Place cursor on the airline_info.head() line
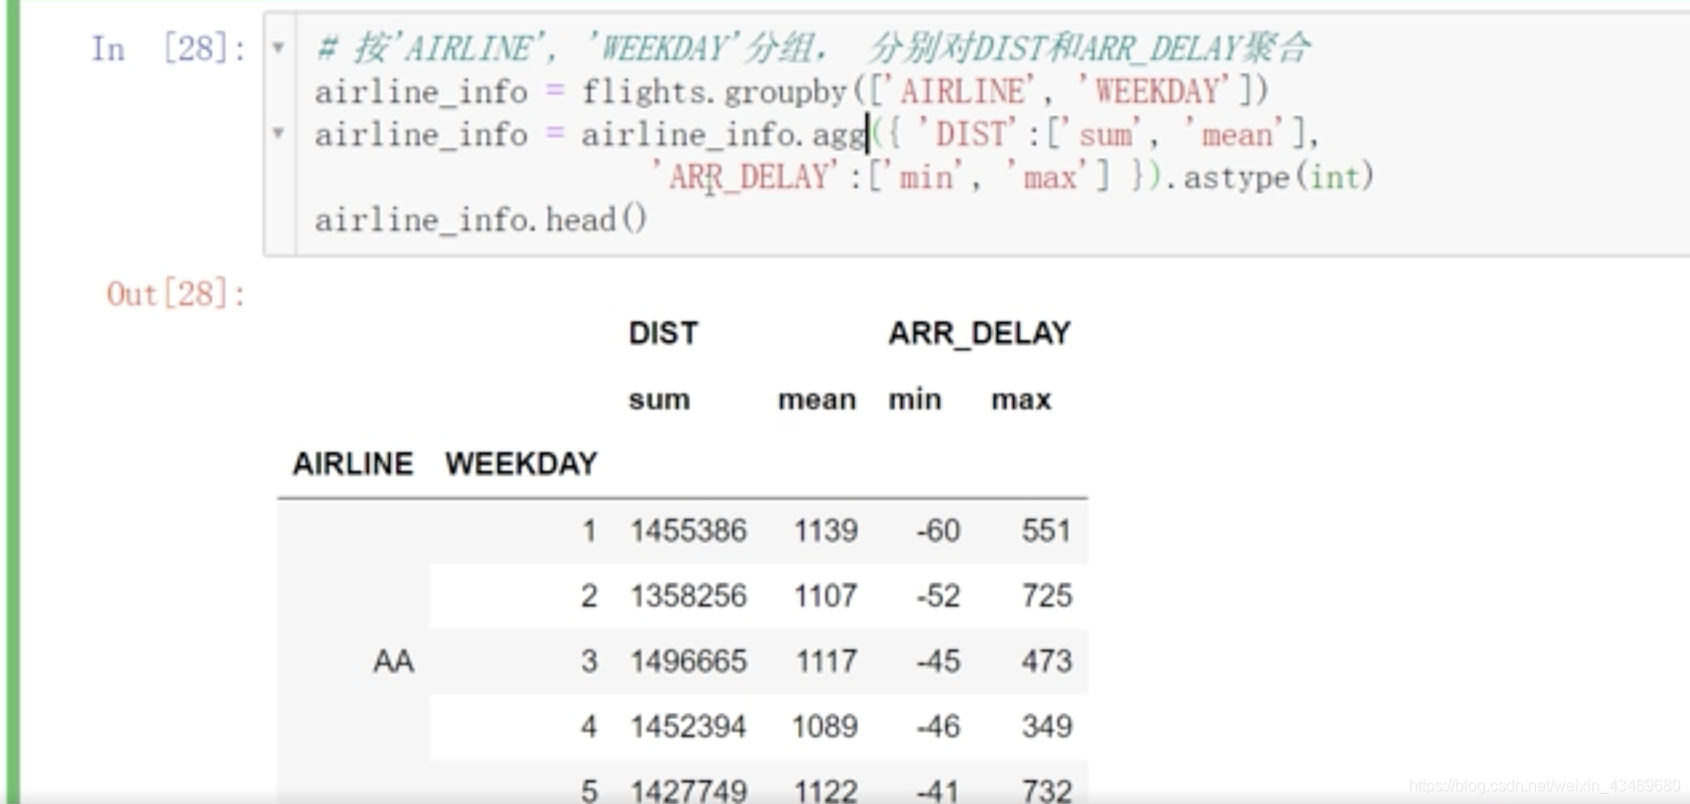This screenshot has width=1690, height=804. 481,219
